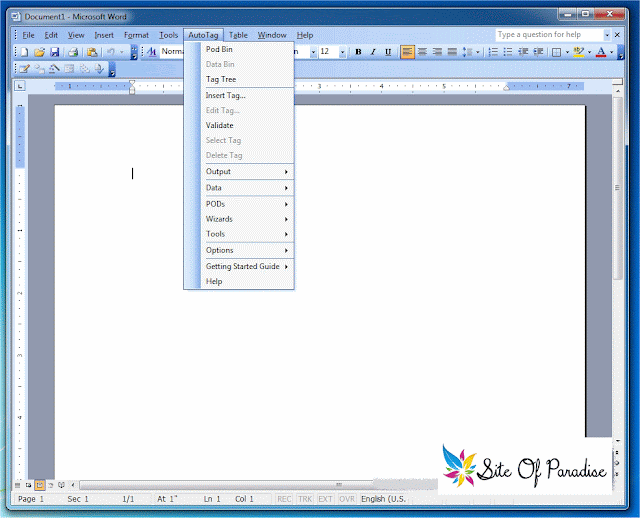This screenshot has width=640, height=518.
Task: Apply underline formatting
Action: click(x=388, y=52)
